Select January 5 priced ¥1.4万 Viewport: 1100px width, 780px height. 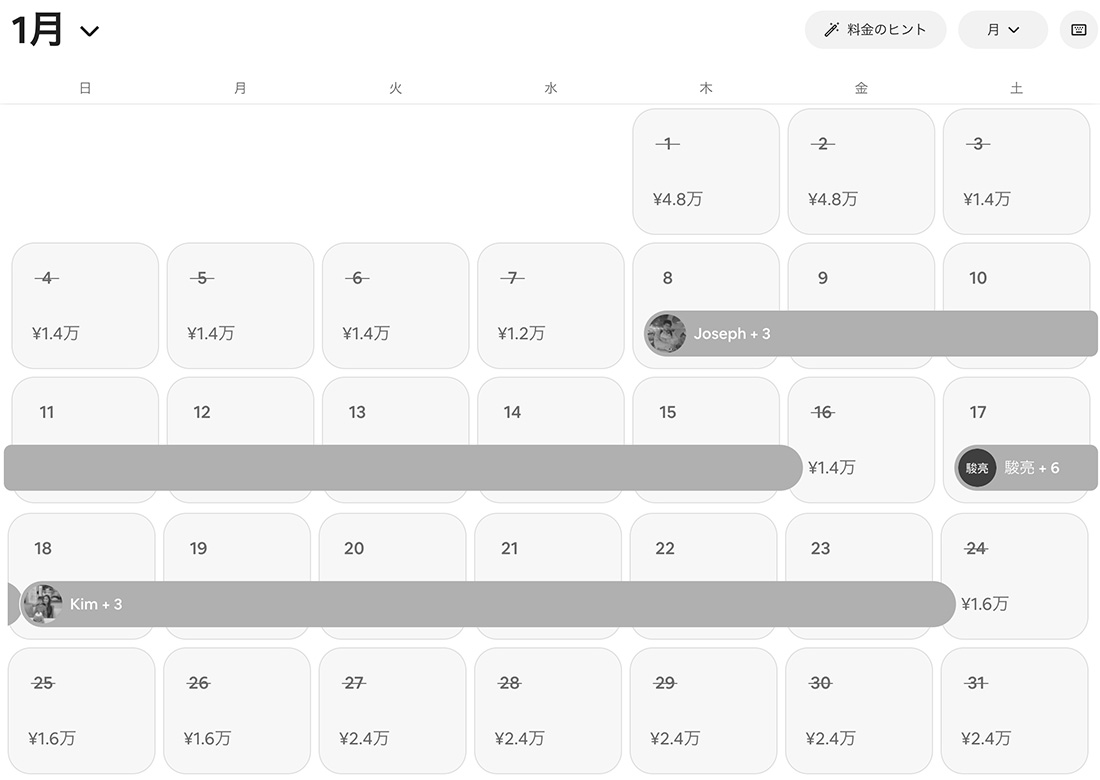240,306
